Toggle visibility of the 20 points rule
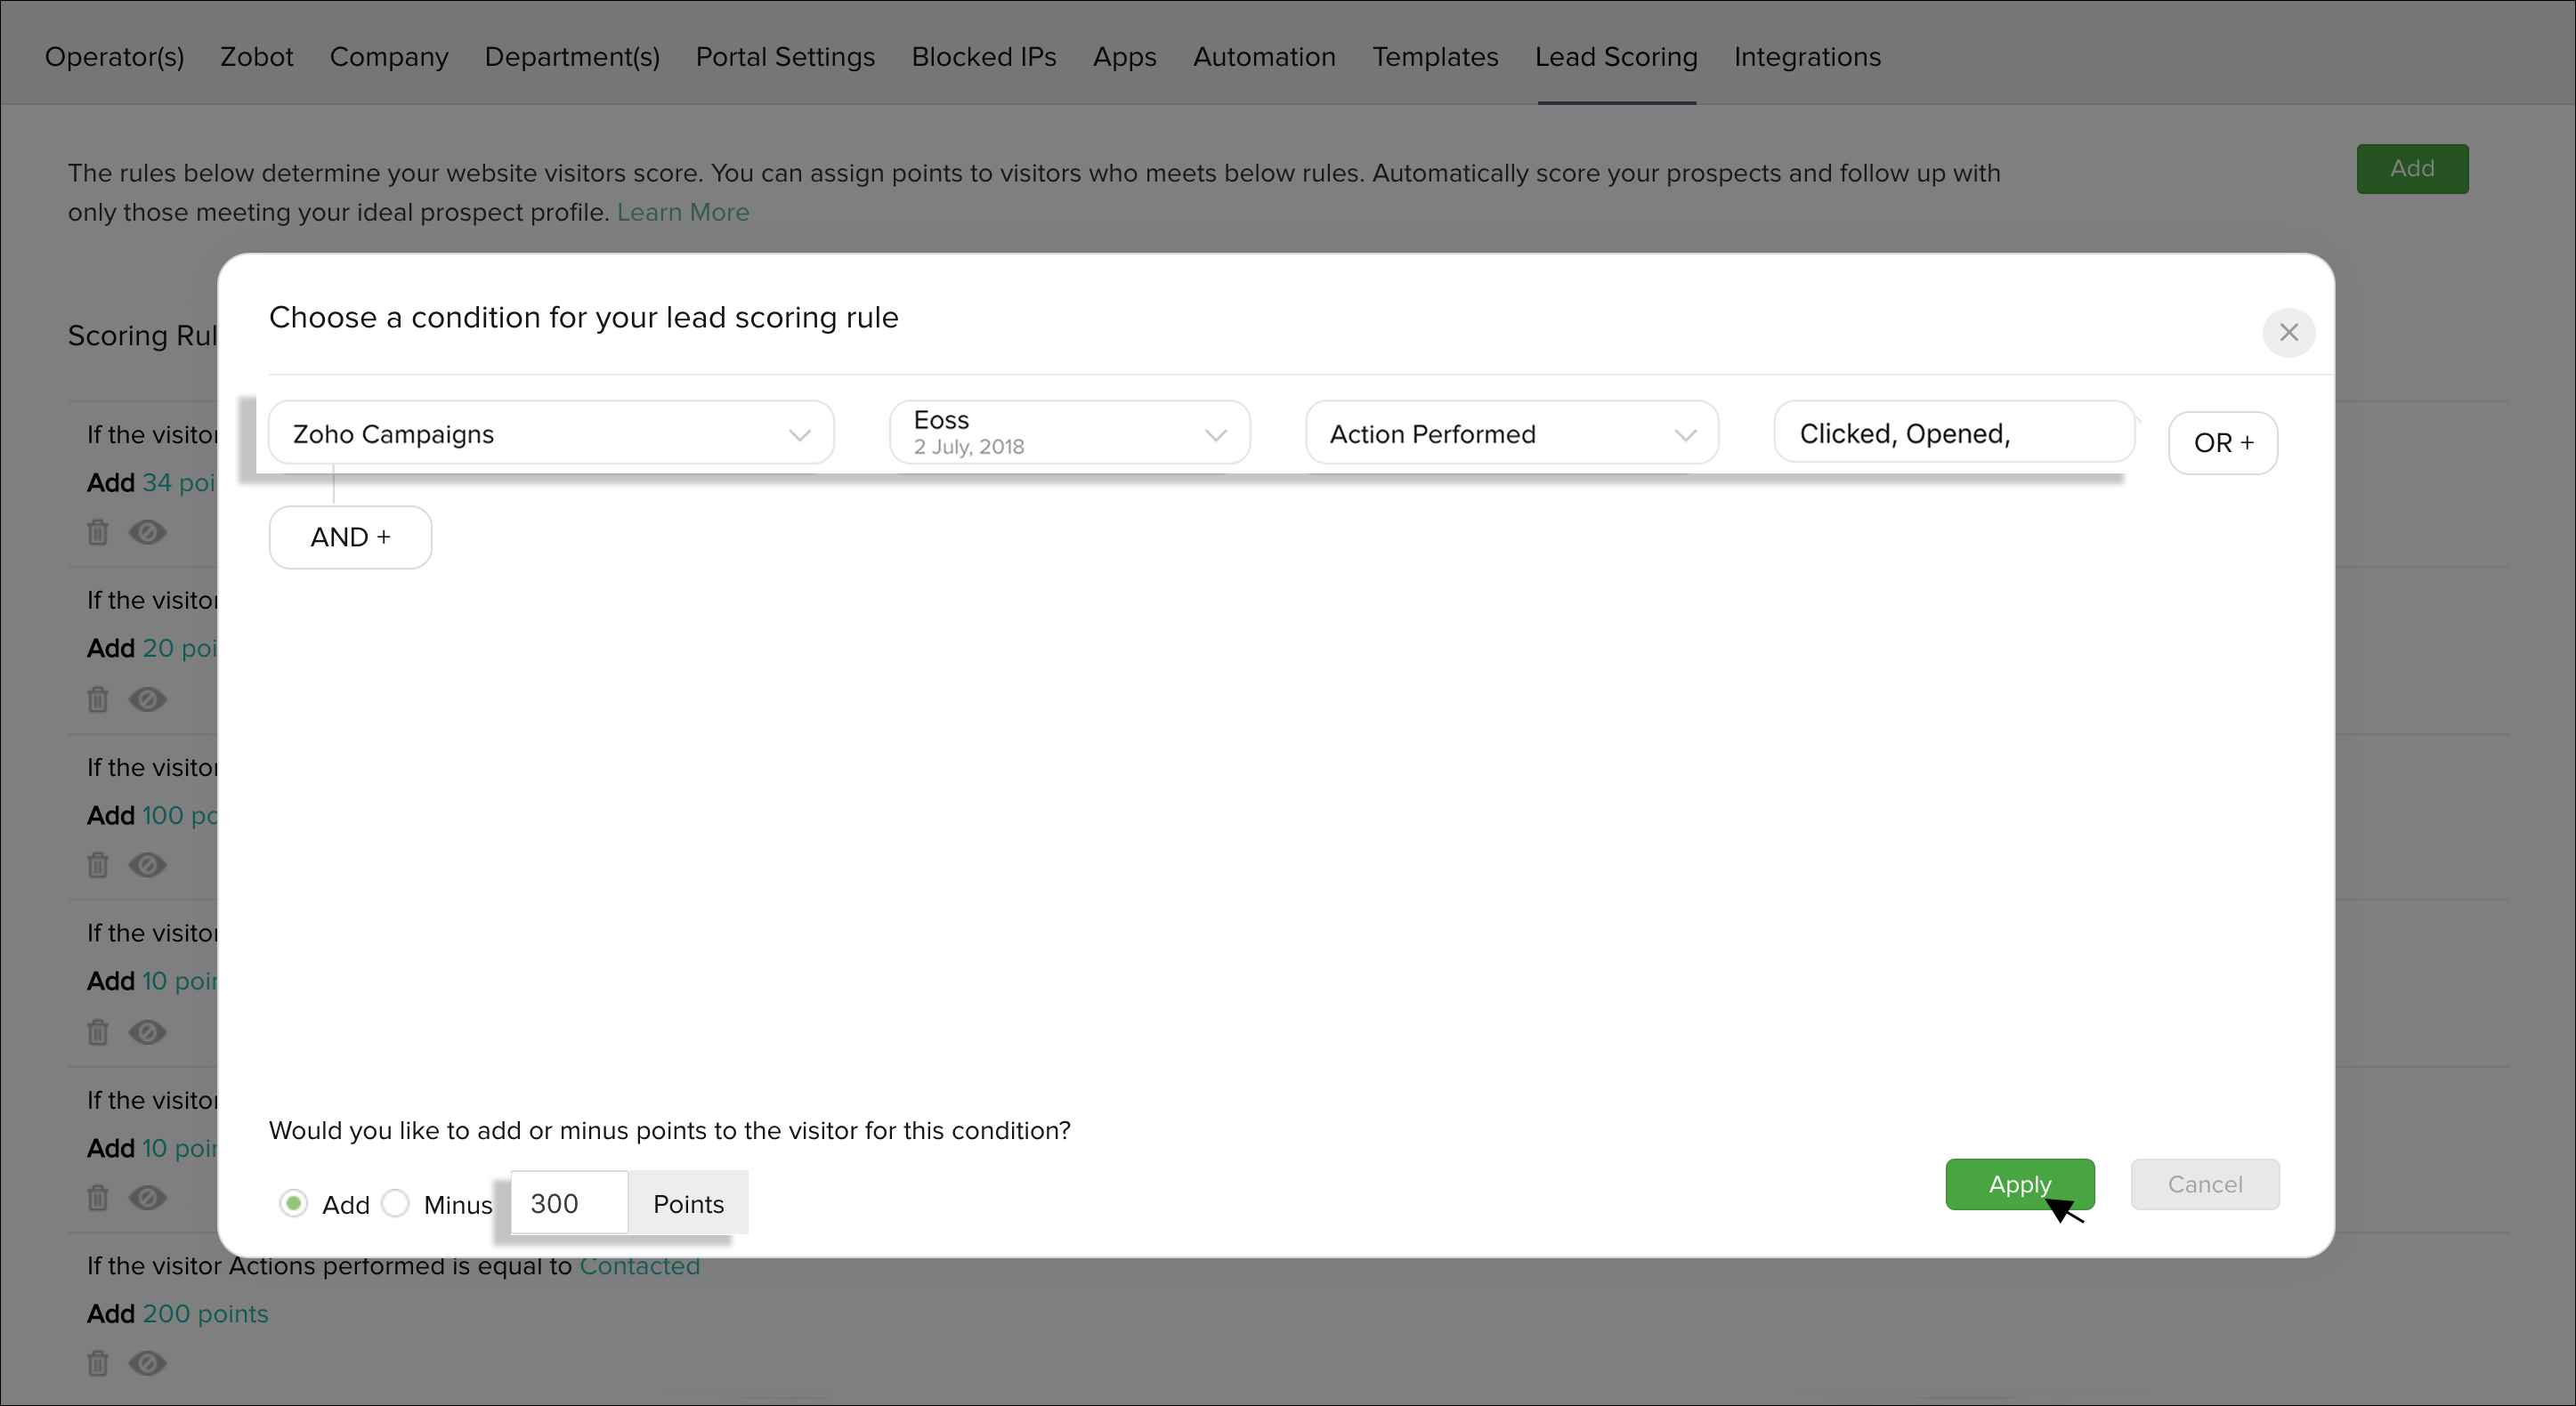The image size is (2576, 1406). [148, 699]
